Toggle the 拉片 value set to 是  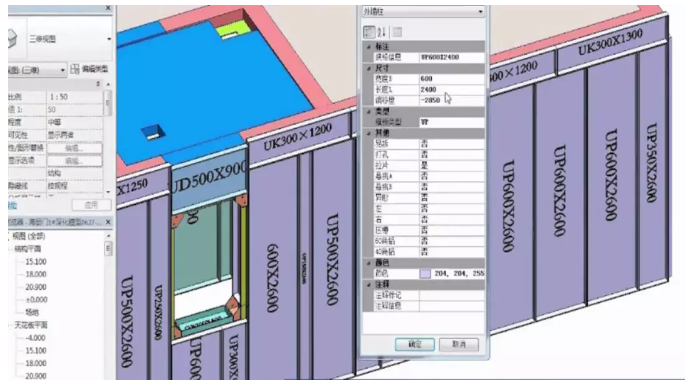point(452,165)
